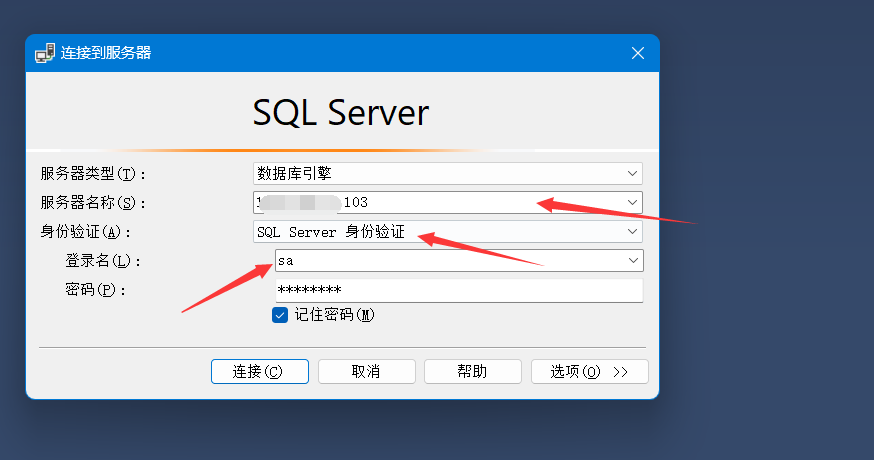Close the 连接到服务器 dialog
The image size is (874, 460).
tap(637, 53)
